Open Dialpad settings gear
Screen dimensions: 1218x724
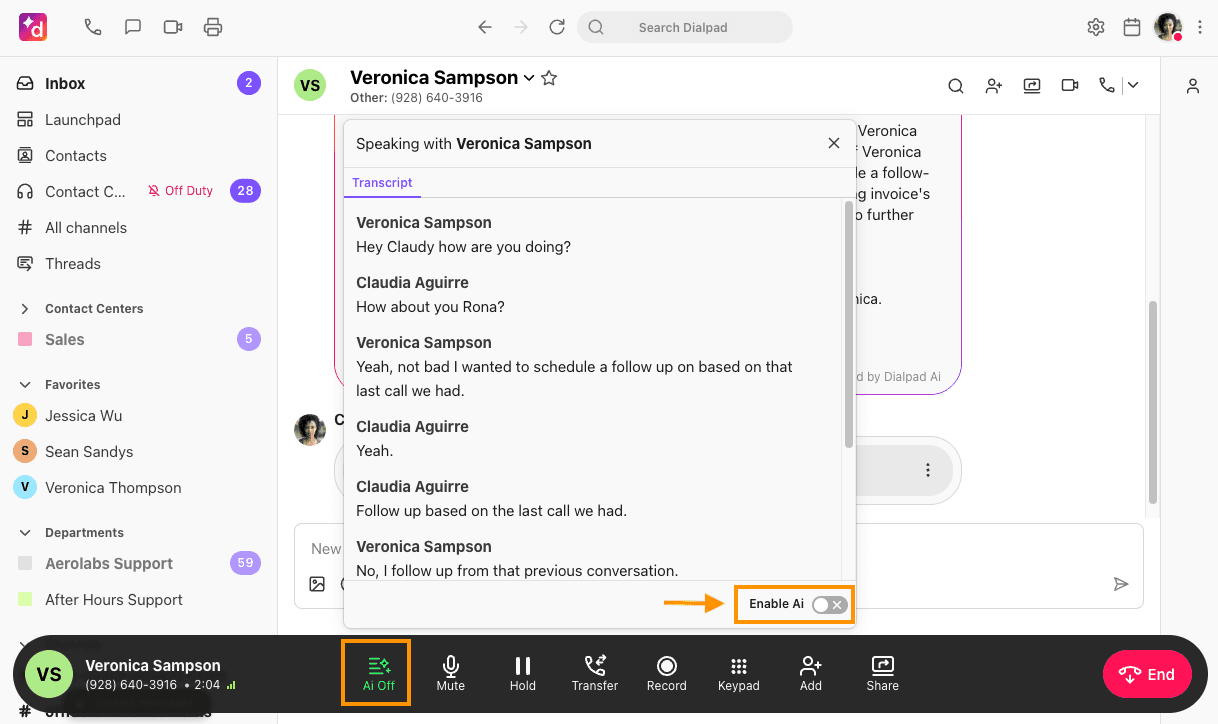click(x=1095, y=27)
